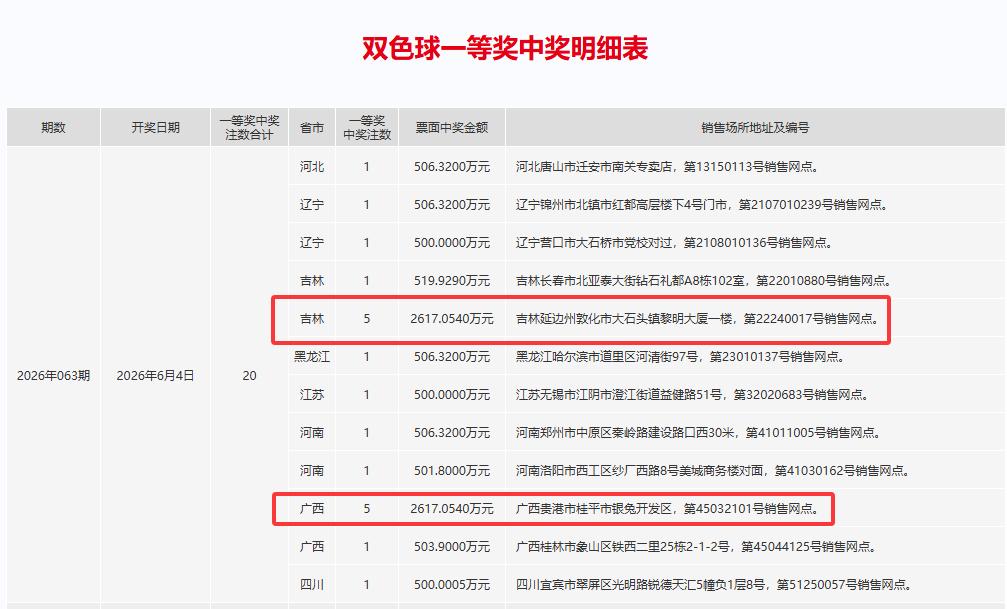This screenshot has height=609, width=1007.
Task: Click 吉林 in the 延边州 row
Action: (x=311, y=318)
